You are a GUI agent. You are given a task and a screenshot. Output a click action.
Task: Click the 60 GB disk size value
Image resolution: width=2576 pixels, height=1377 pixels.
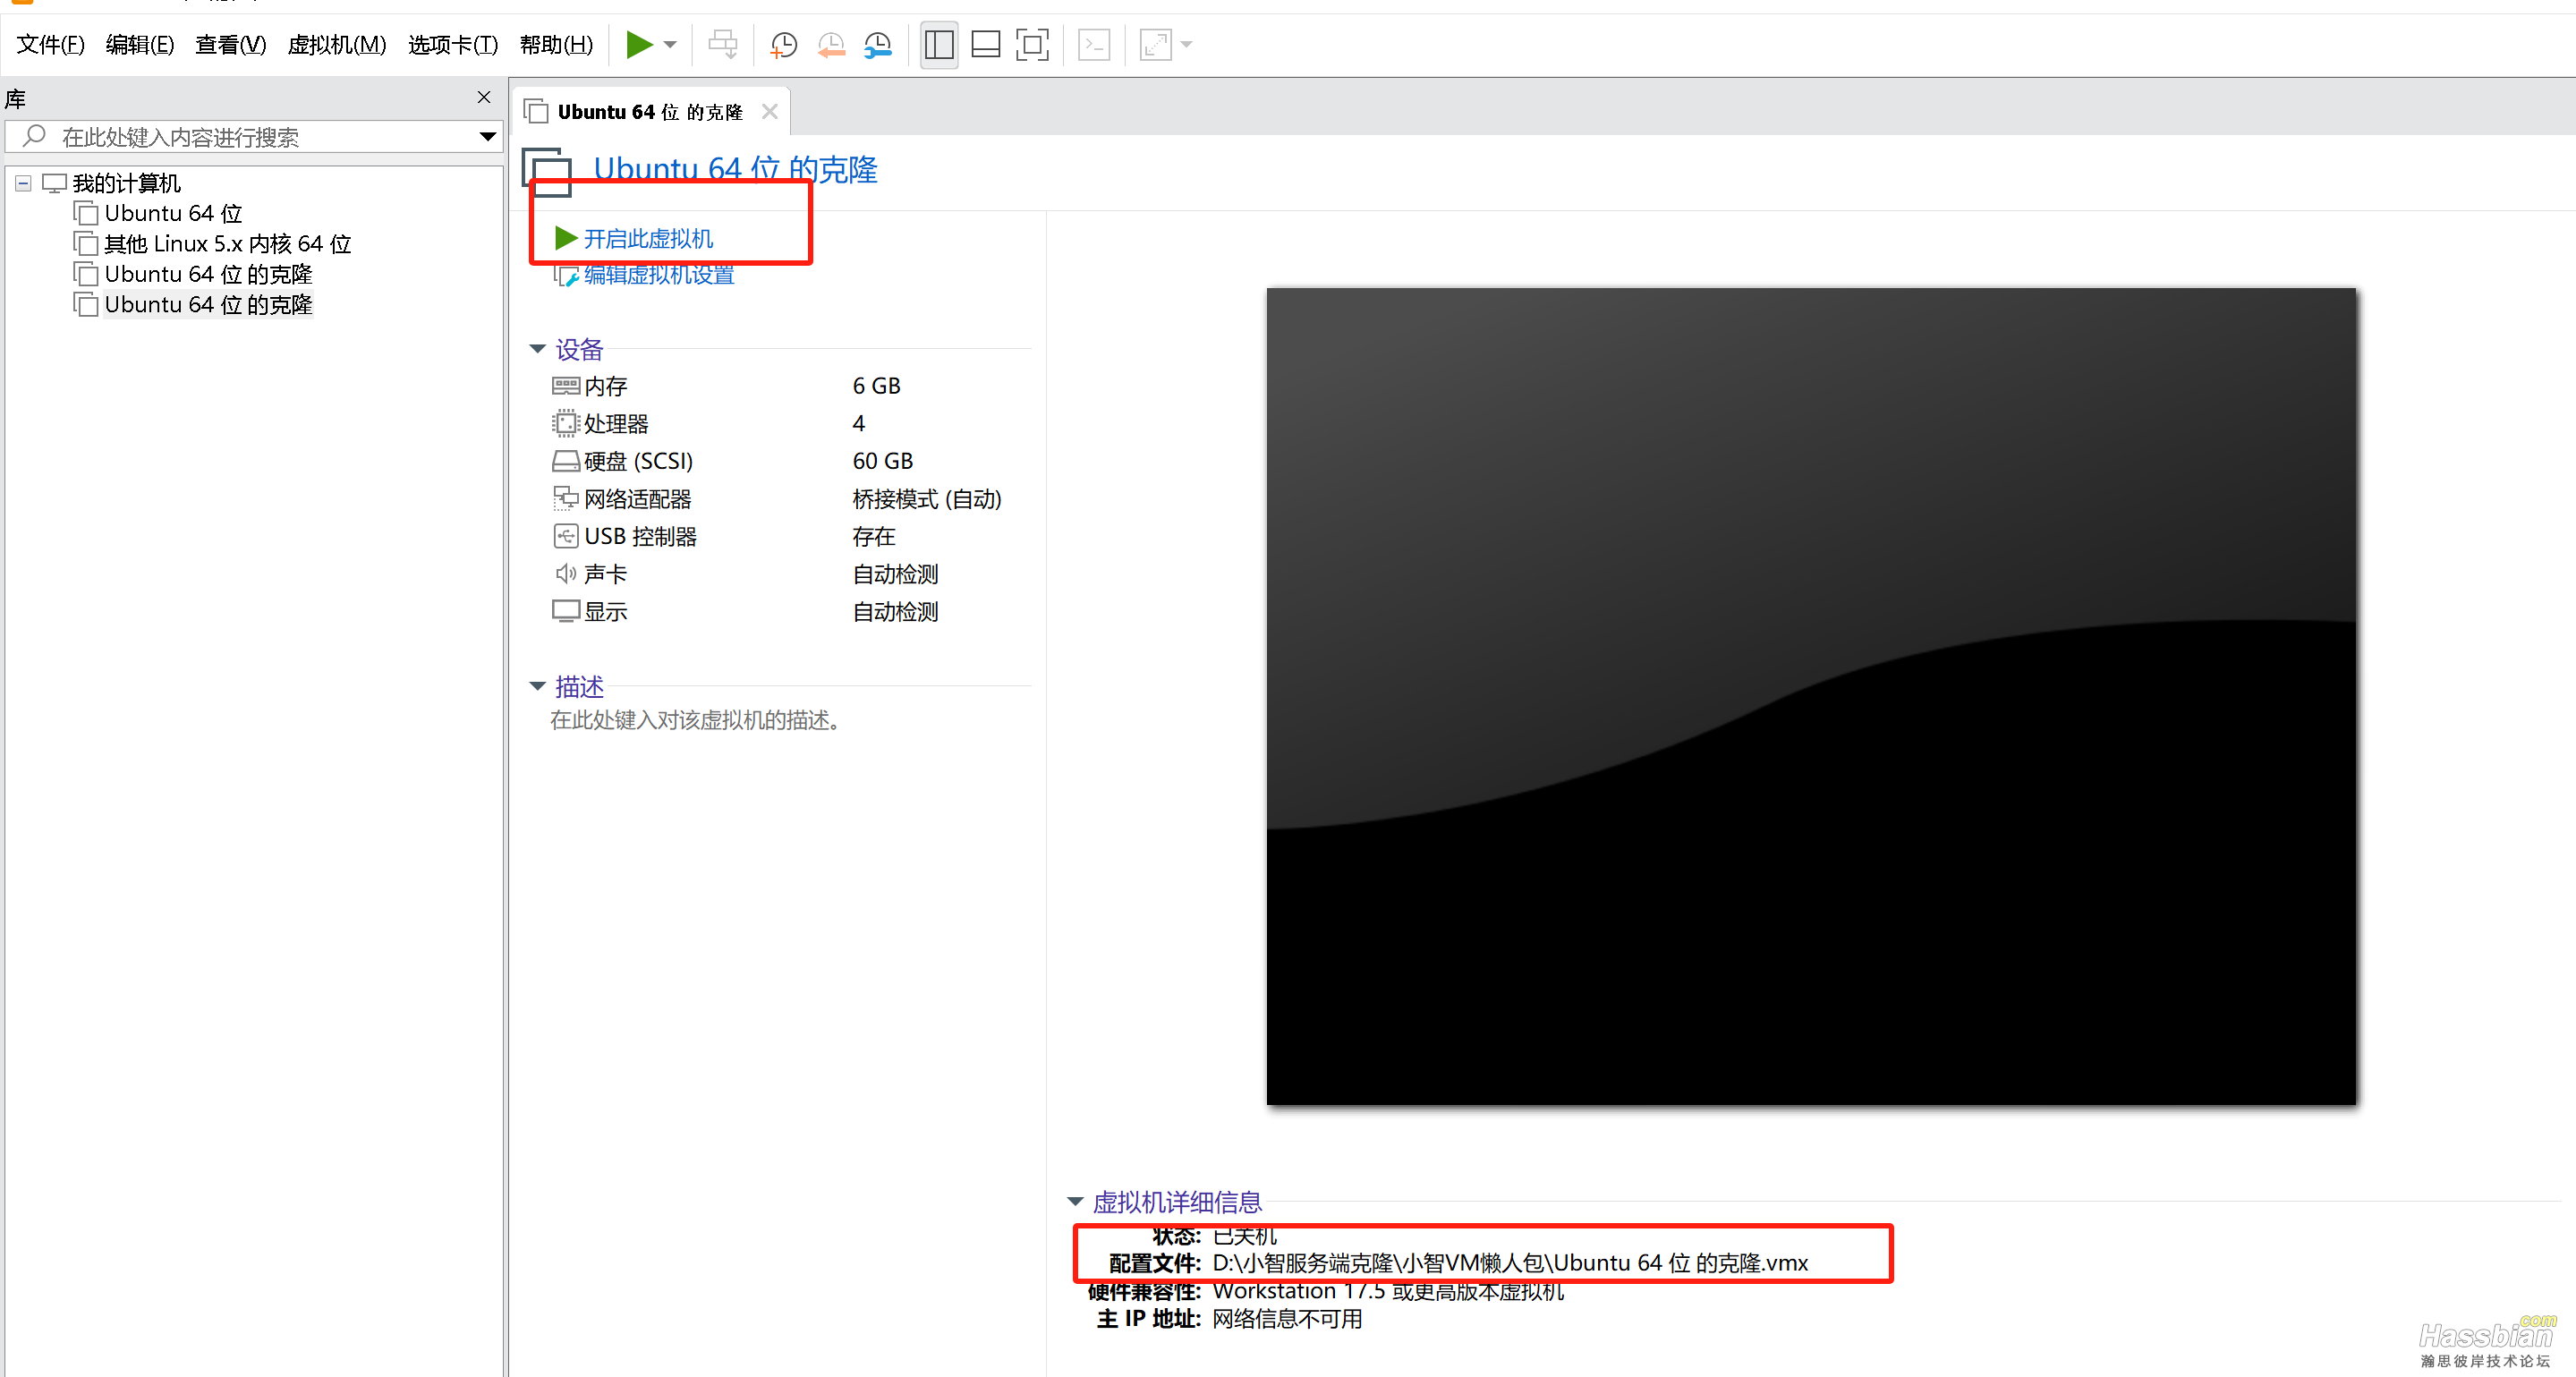(883, 461)
